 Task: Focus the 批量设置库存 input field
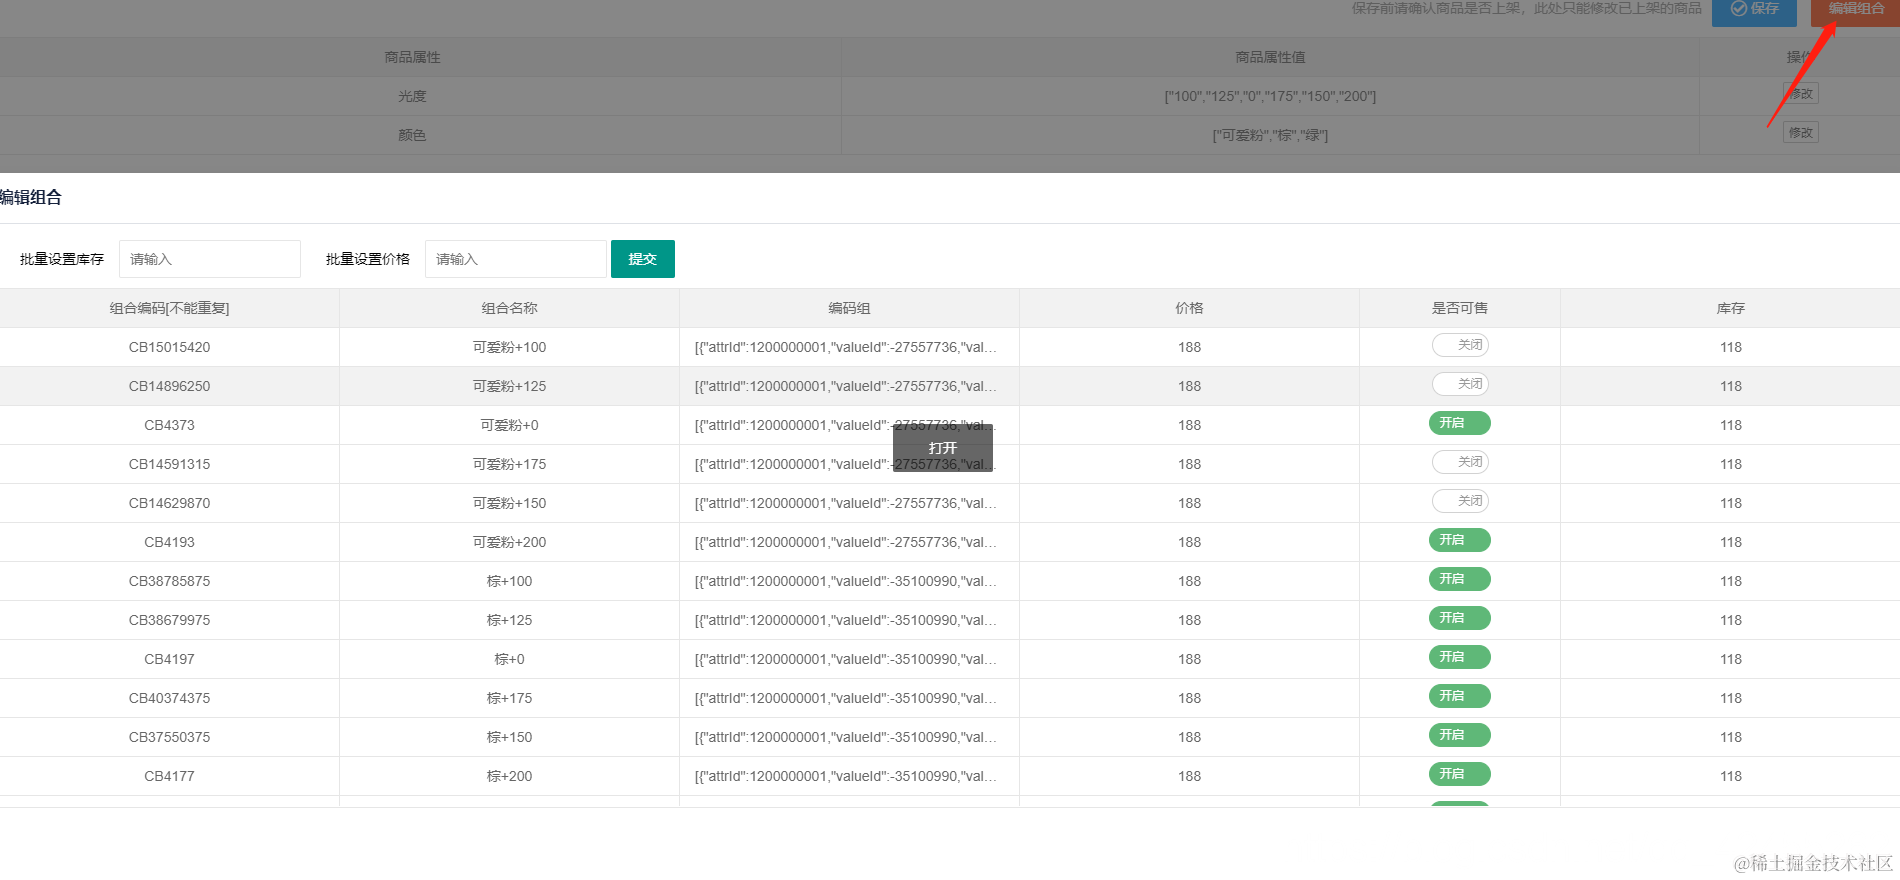(210, 259)
